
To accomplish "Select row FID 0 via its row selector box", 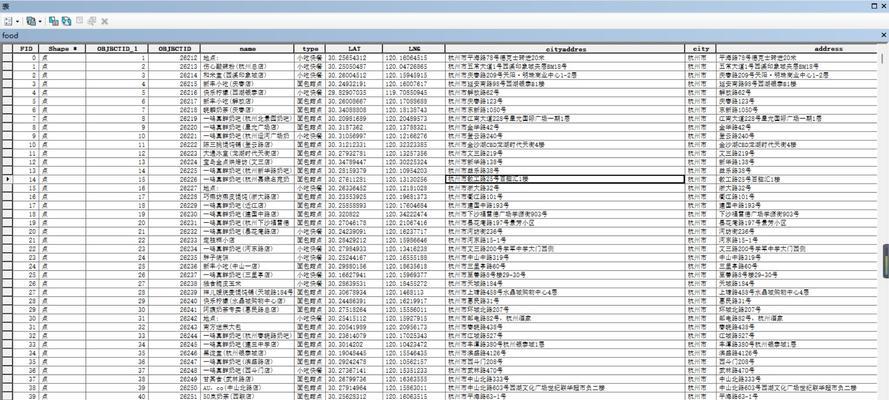I will (7, 58).
